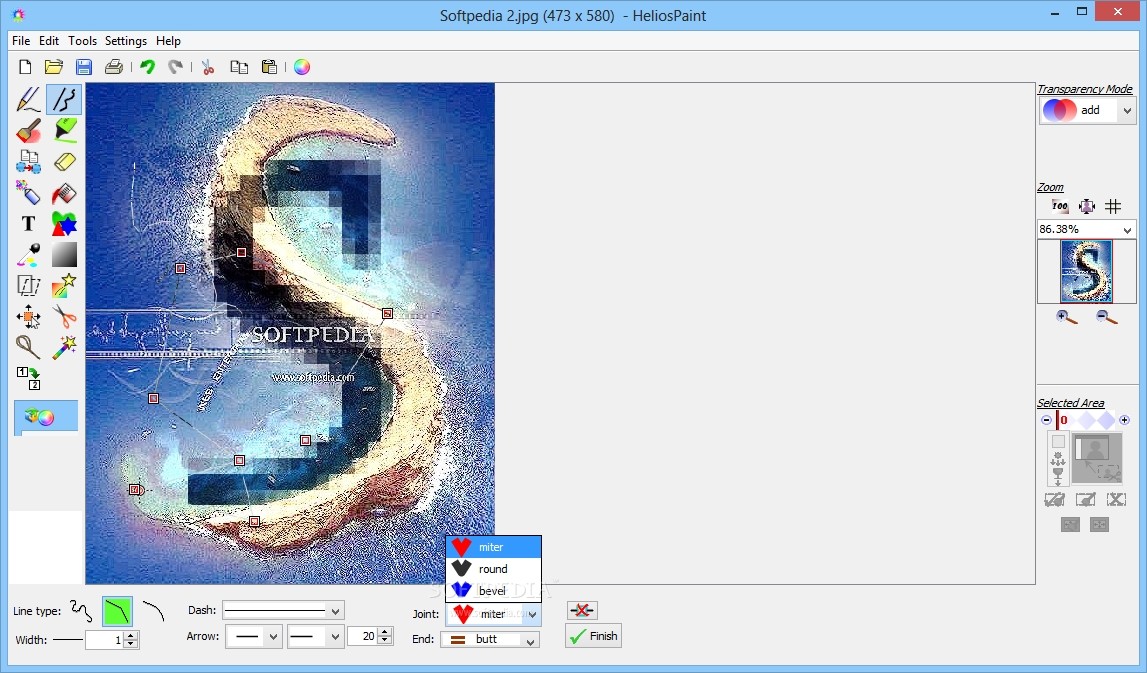Viewport: 1147px width, 673px height.
Task: Open the Tools menu
Action: pos(83,41)
